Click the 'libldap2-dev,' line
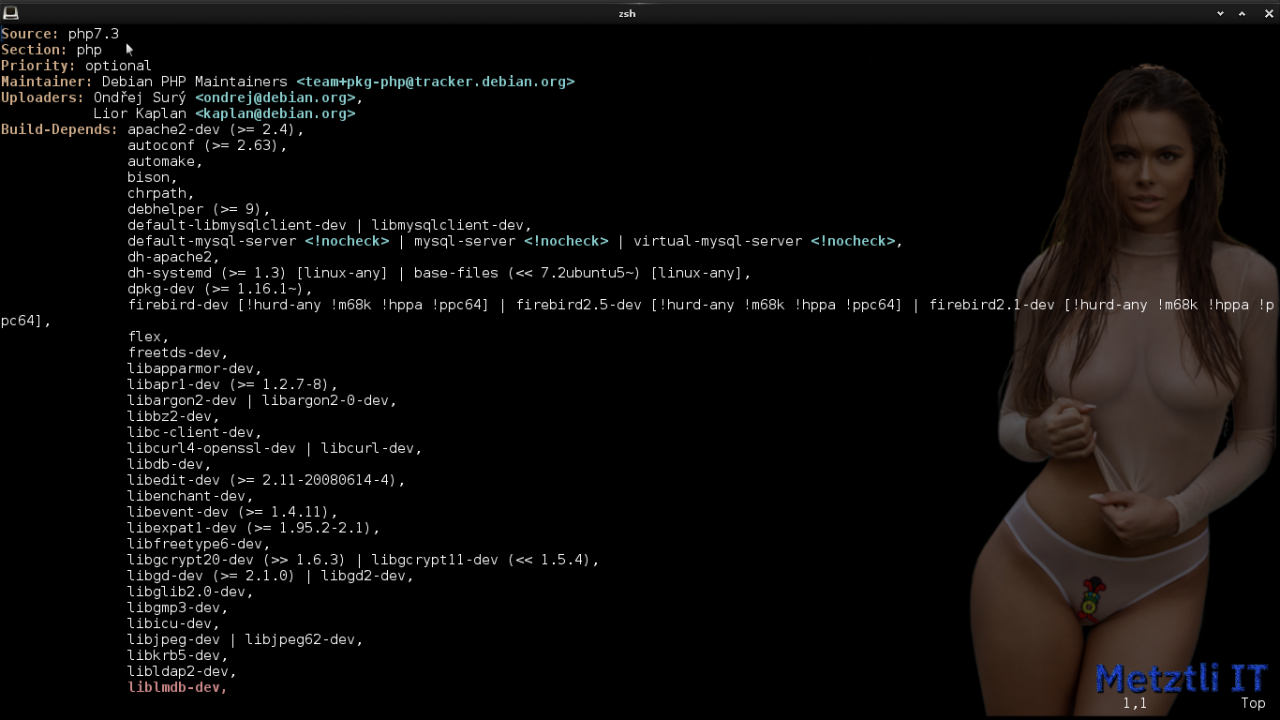Viewport: 1280px width, 720px height. [182, 674]
